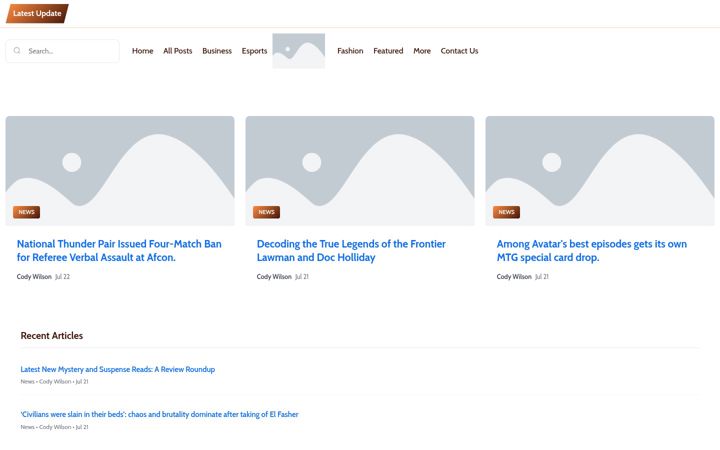720x450 pixels.
Task: Open Among Avatar's best episodes headline
Action: pos(592,251)
